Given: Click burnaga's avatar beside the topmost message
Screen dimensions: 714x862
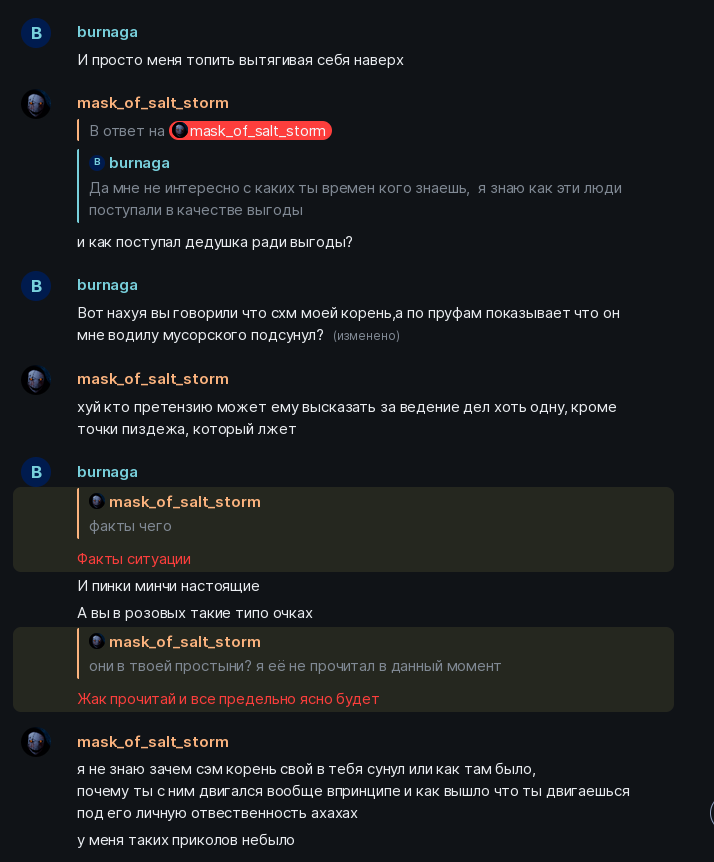Looking at the screenshot, I should pos(36,33).
